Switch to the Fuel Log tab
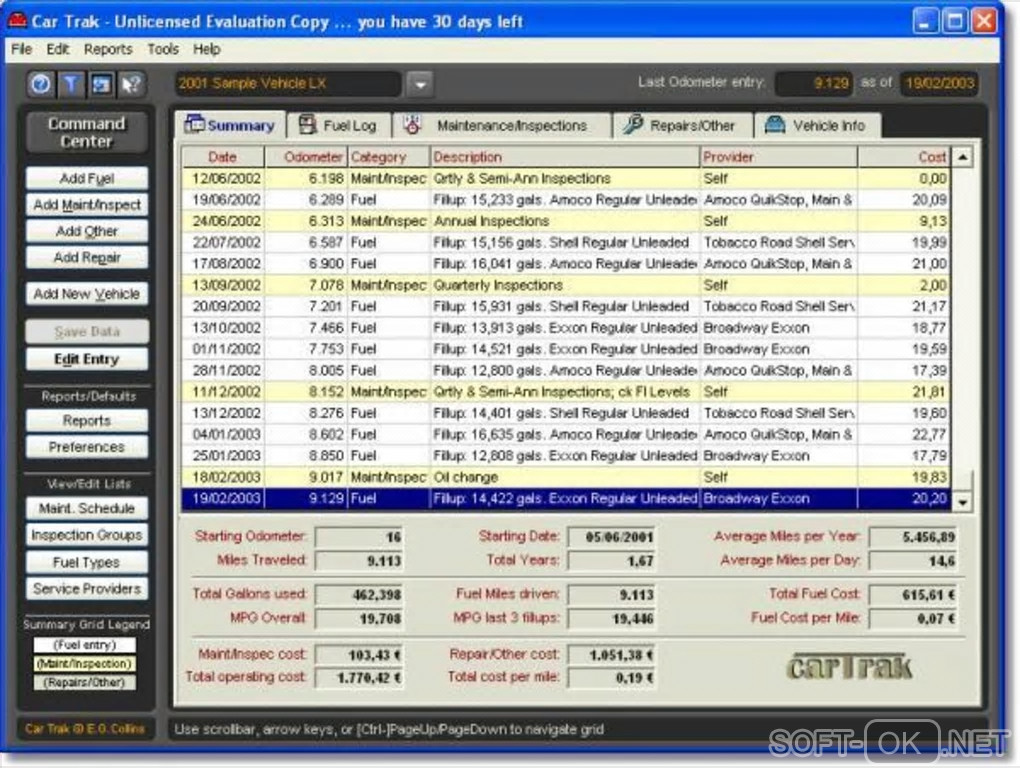The width and height of the screenshot is (1020, 768). [x=339, y=126]
